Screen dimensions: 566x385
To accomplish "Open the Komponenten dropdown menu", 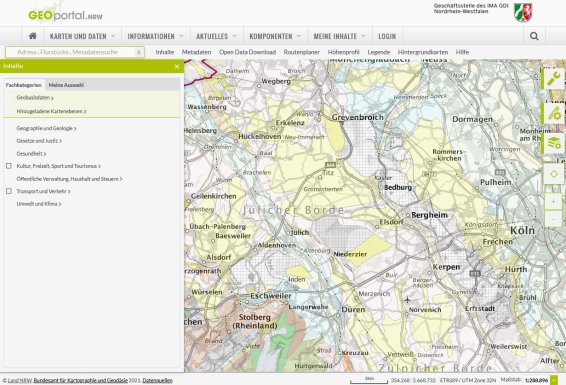I will tap(275, 36).
